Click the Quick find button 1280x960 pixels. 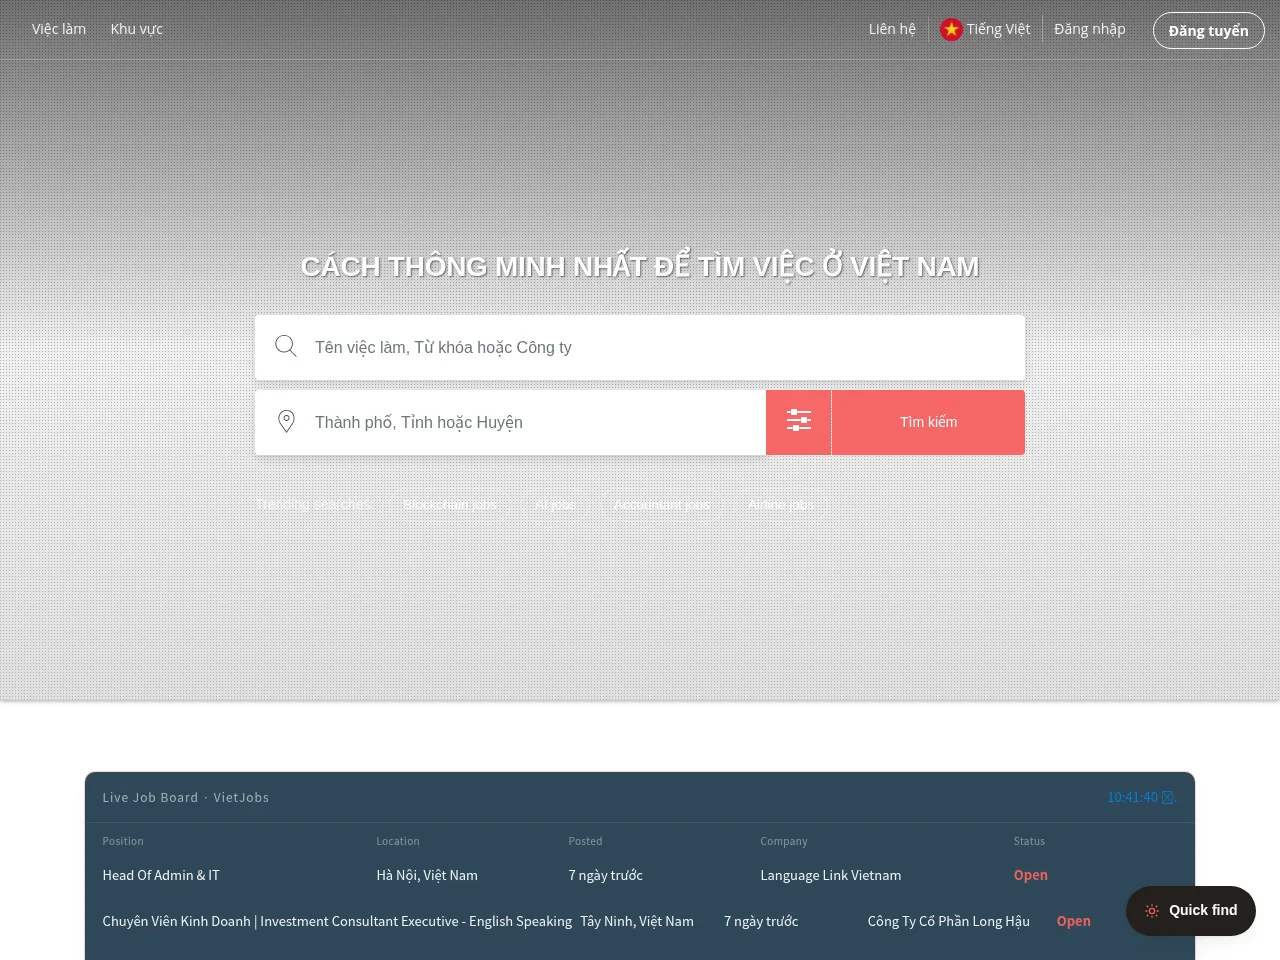[1191, 911]
